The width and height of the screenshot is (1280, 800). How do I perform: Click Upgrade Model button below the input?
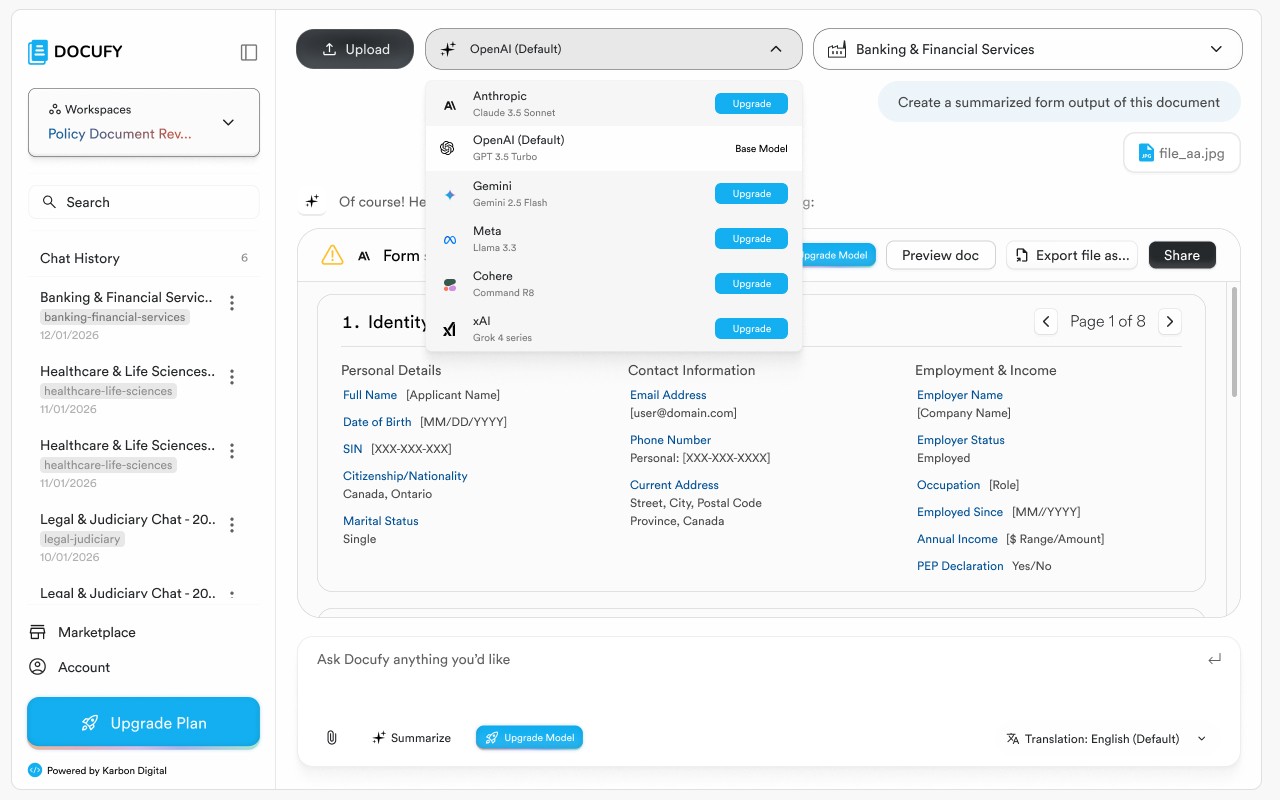[529, 738]
